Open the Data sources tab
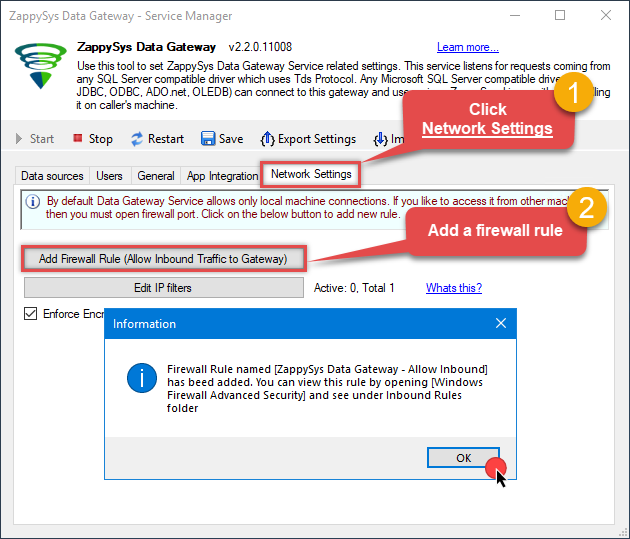This screenshot has height=539, width=630. tap(52, 176)
